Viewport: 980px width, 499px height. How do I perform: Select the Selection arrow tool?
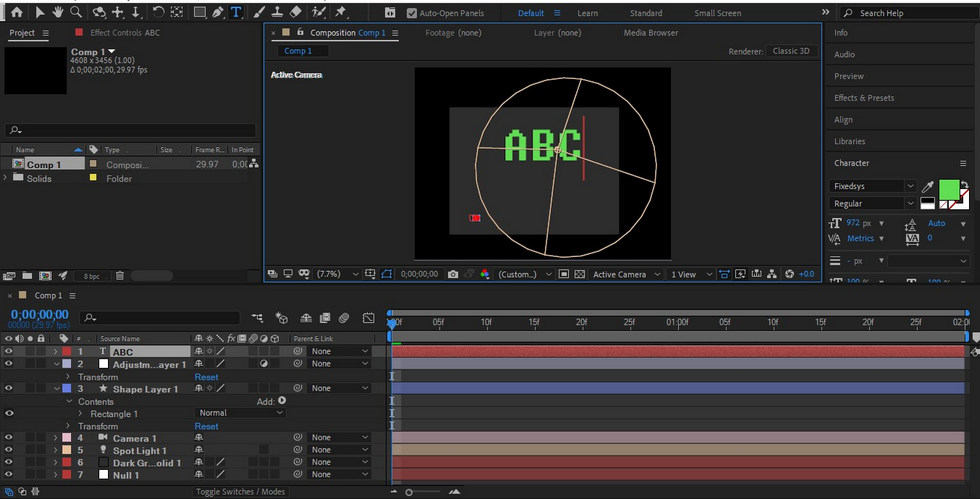[40, 12]
